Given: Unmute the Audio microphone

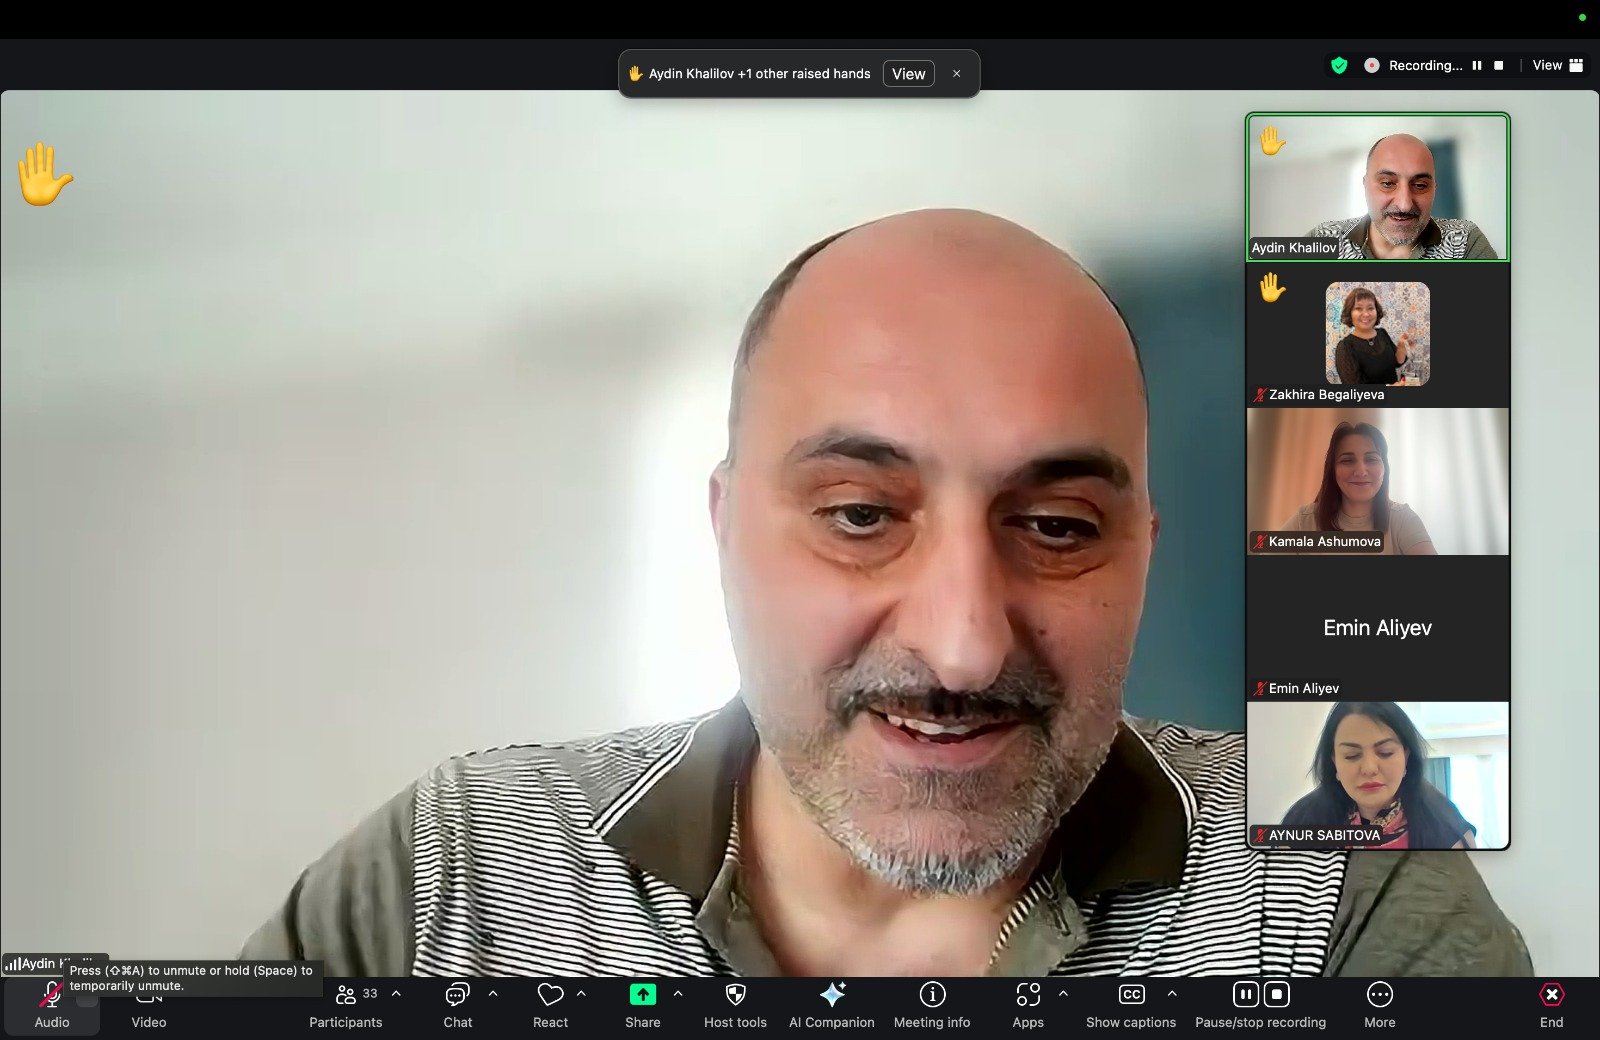Looking at the screenshot, I should point(52,1005).
